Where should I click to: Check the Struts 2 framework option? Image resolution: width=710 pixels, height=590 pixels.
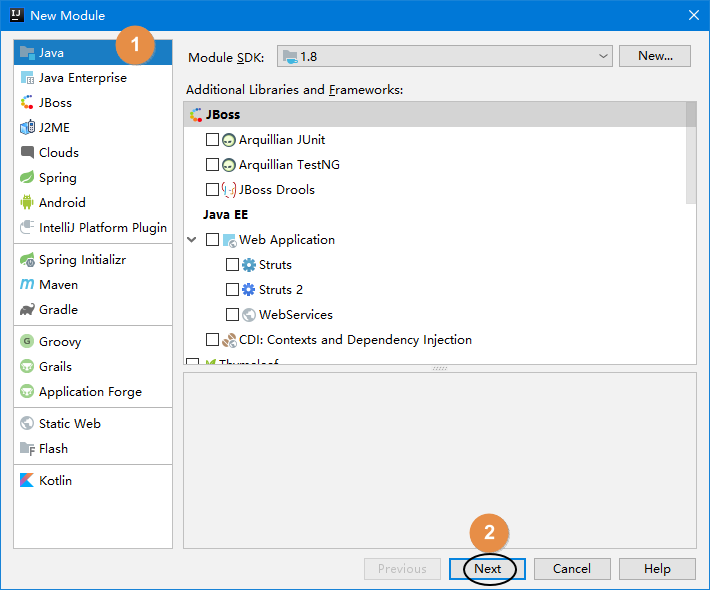pyautogui.click(x=232, y=290)
